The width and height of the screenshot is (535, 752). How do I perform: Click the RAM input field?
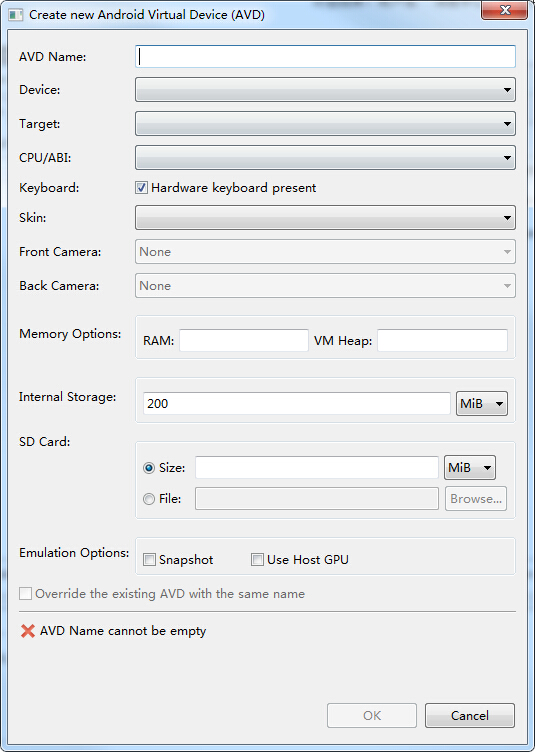tap(244, 341)
